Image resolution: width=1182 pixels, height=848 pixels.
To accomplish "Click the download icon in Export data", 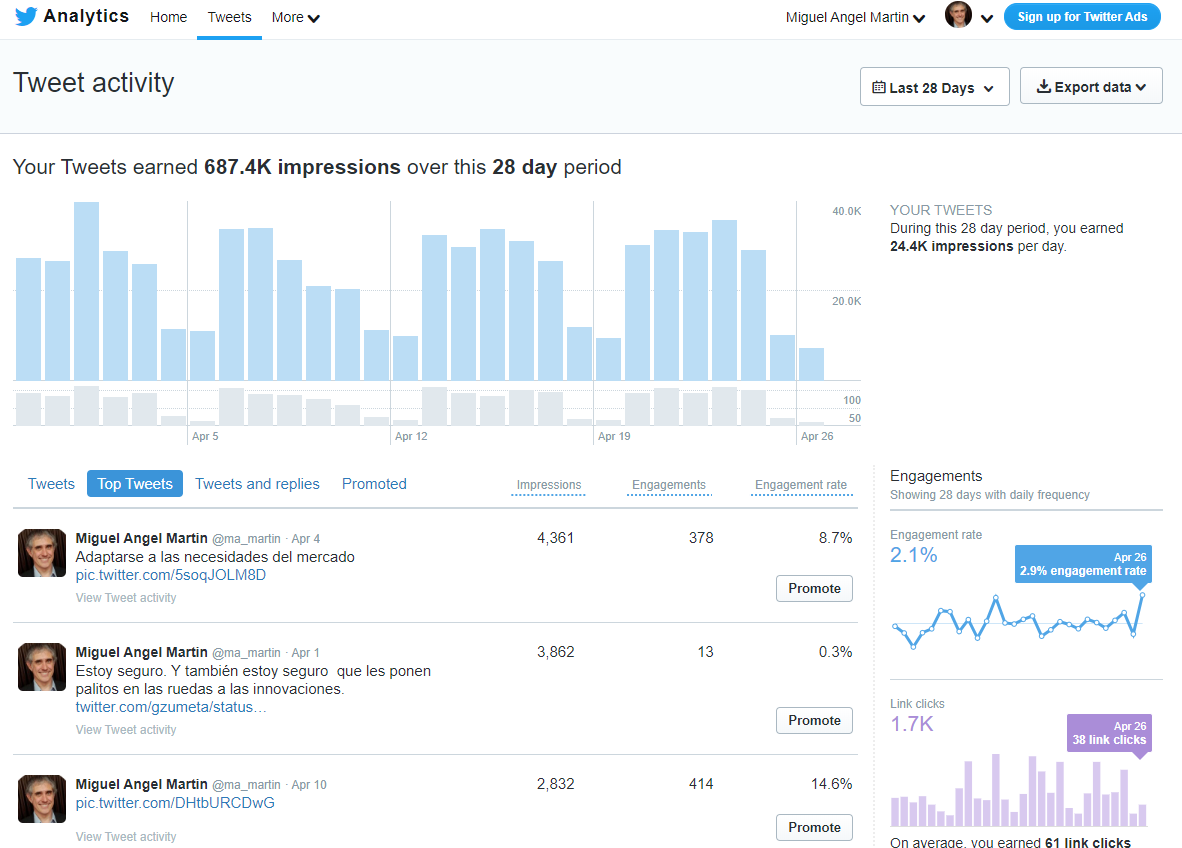I will pyautogui.click(x=1043, y=87).
